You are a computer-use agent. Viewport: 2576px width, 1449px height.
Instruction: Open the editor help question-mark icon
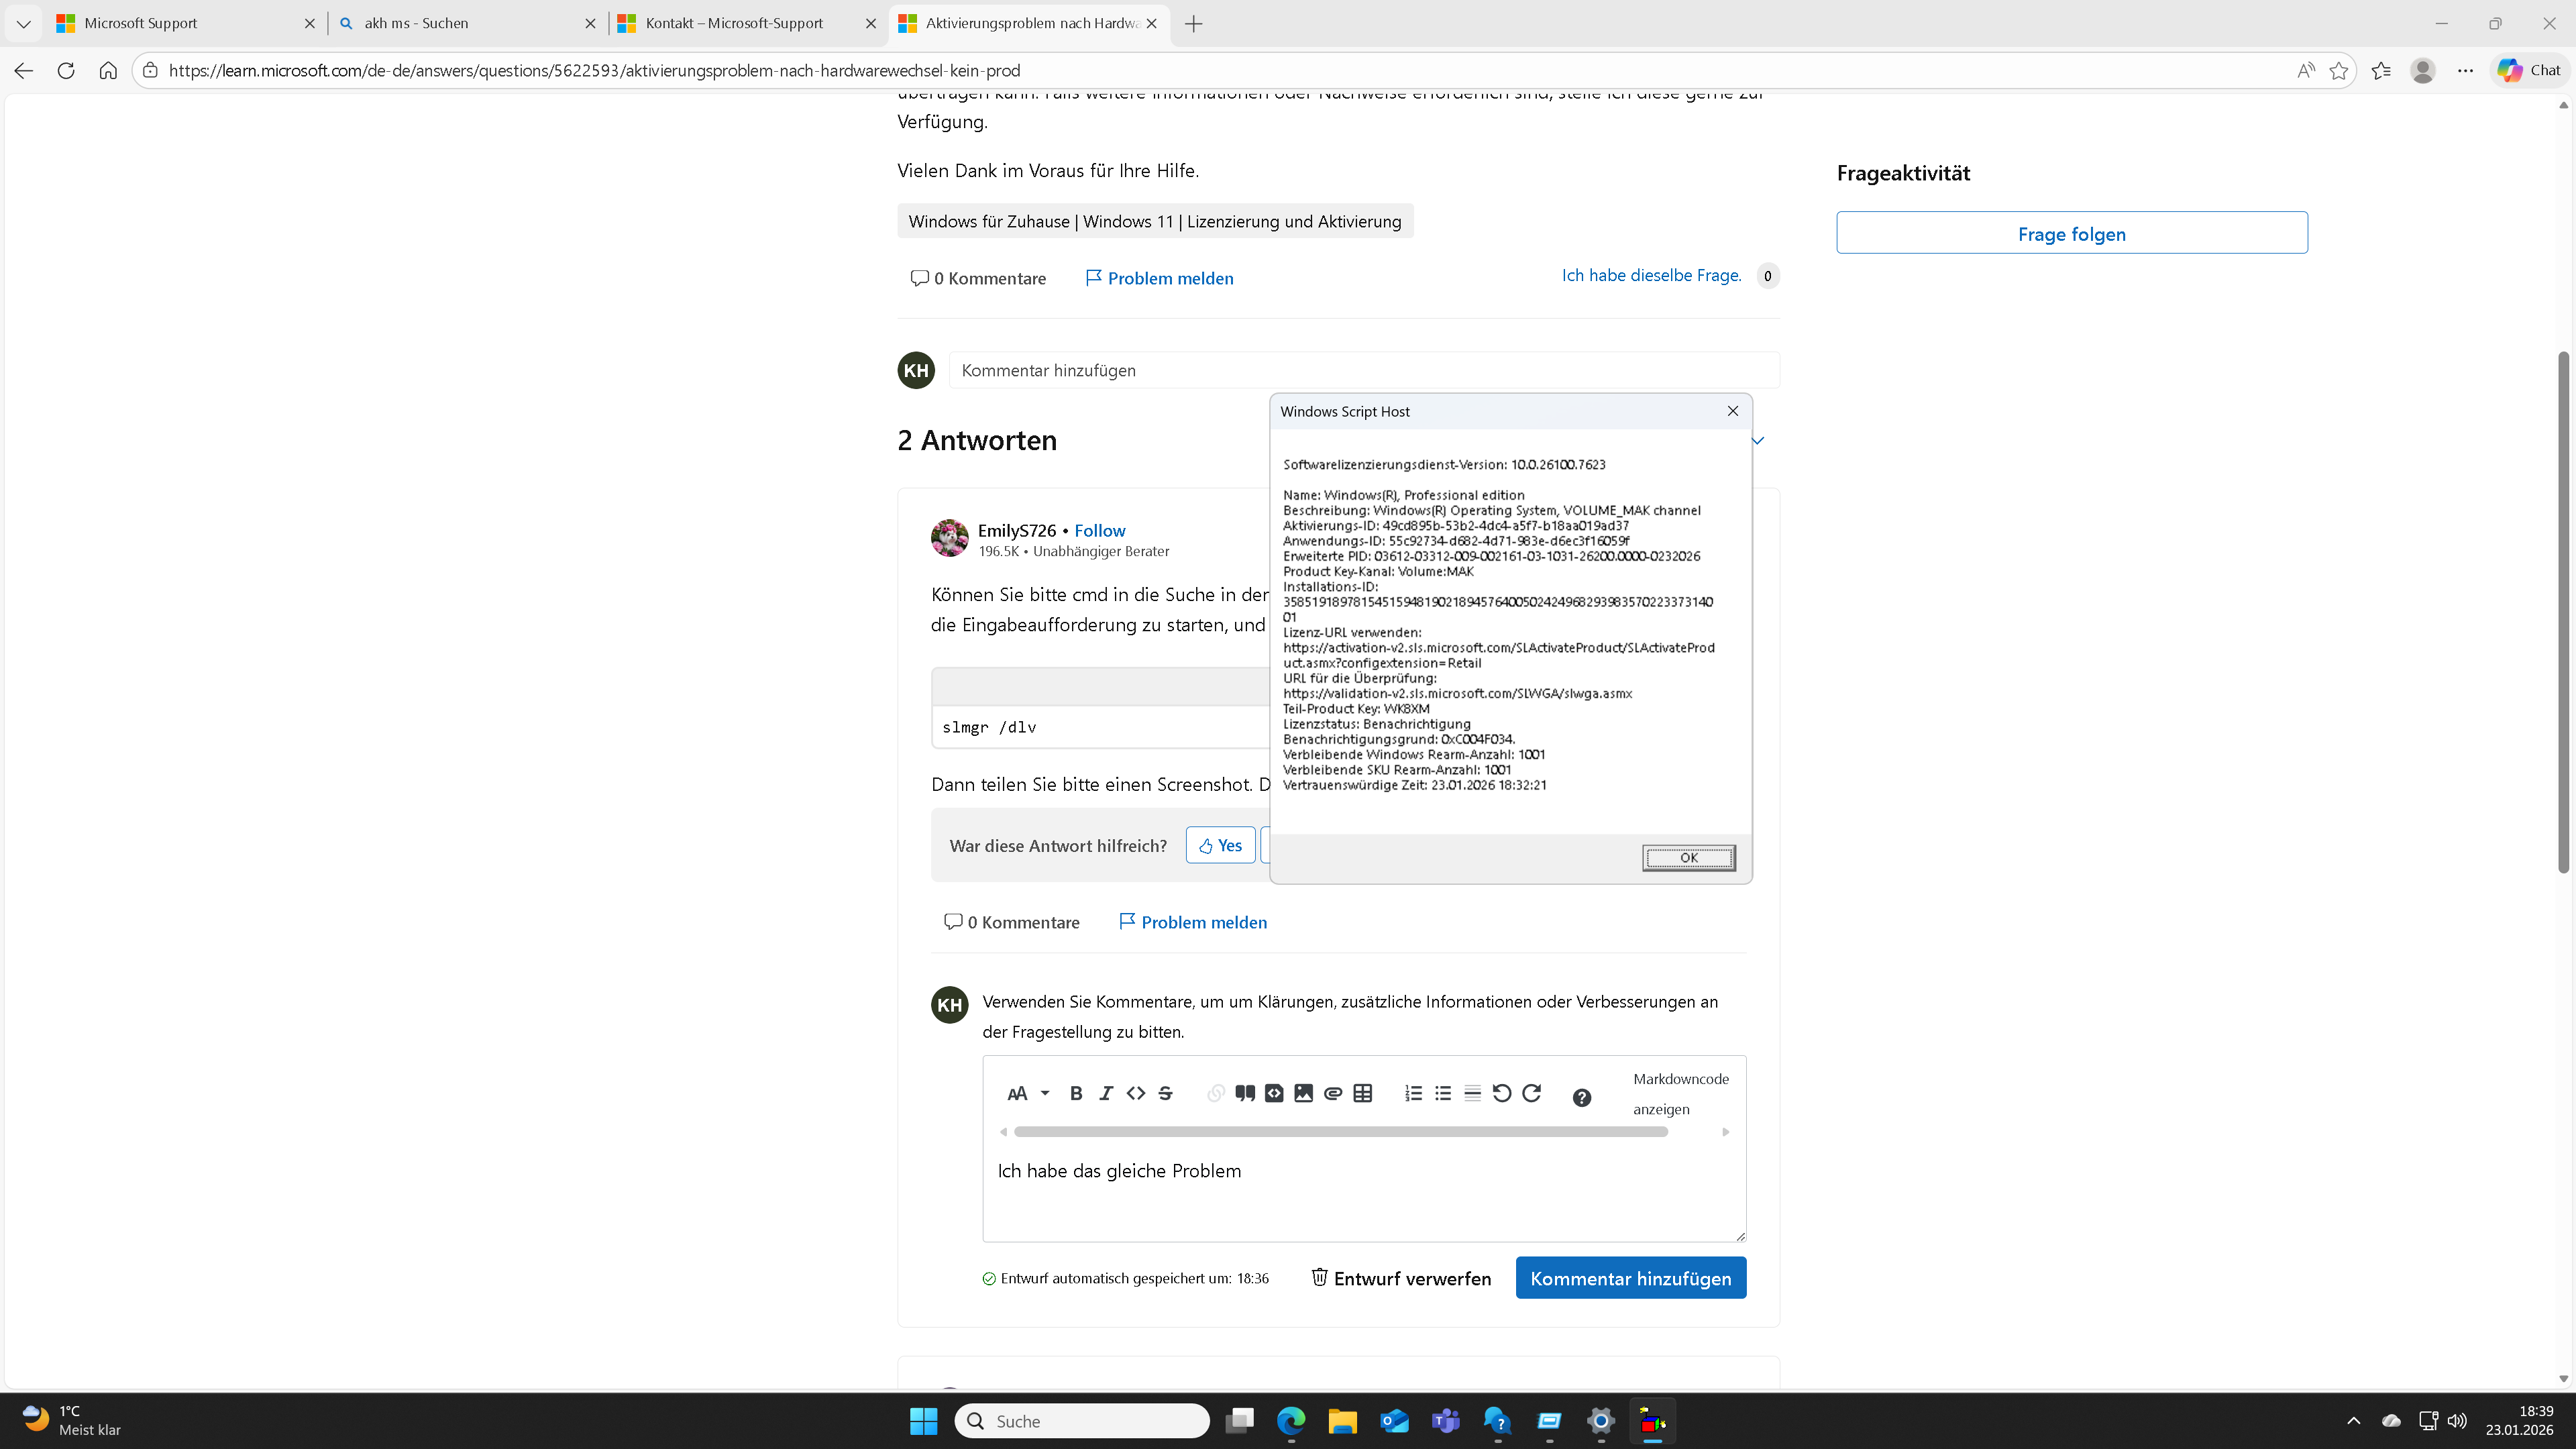[x=1582, y=1097]
